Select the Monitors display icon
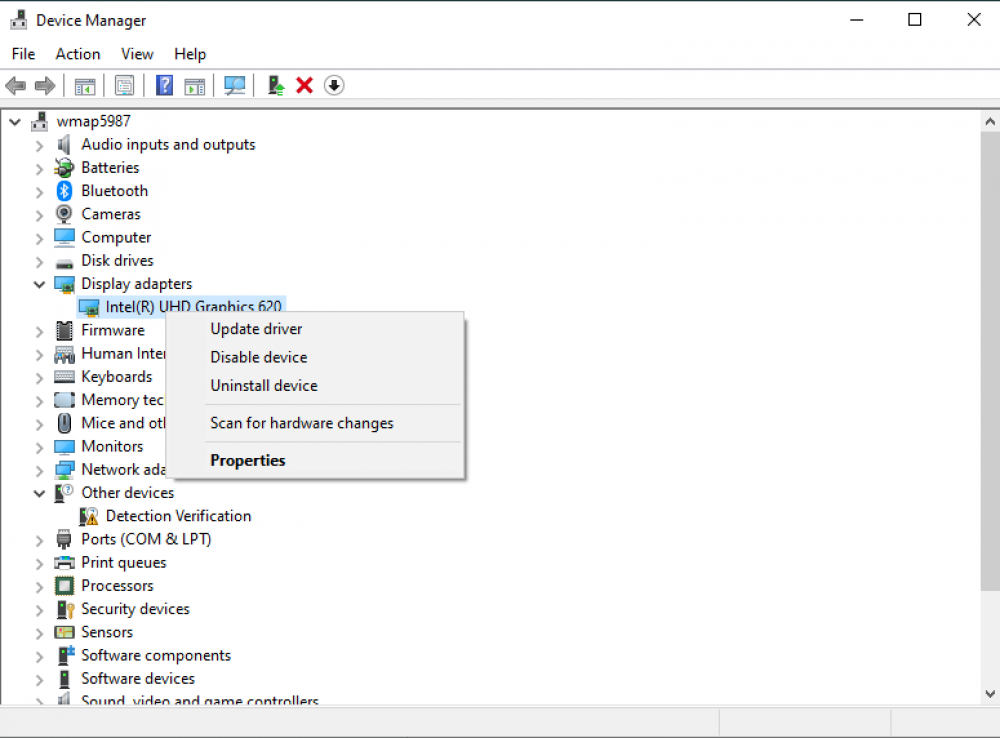 (x=64, y=446)
